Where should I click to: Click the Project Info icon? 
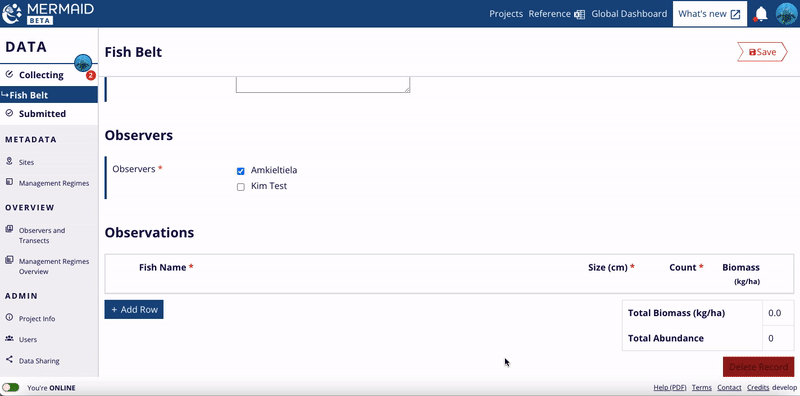pyautogui.click(x=9, y=317)
